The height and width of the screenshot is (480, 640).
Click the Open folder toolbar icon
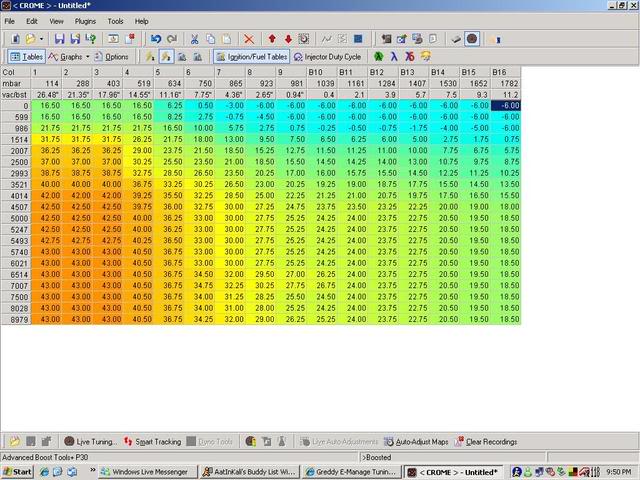(30, 39)
